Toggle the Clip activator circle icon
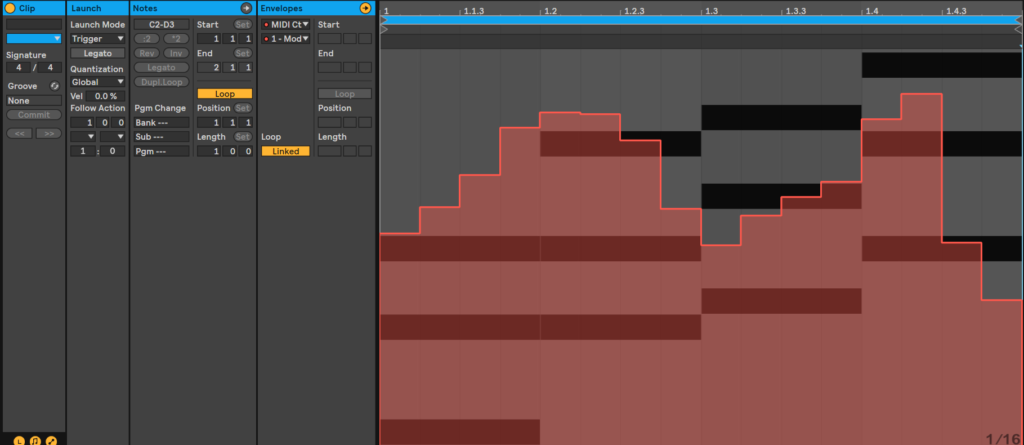The image size is (1024, 445). [x=11, y=8]
